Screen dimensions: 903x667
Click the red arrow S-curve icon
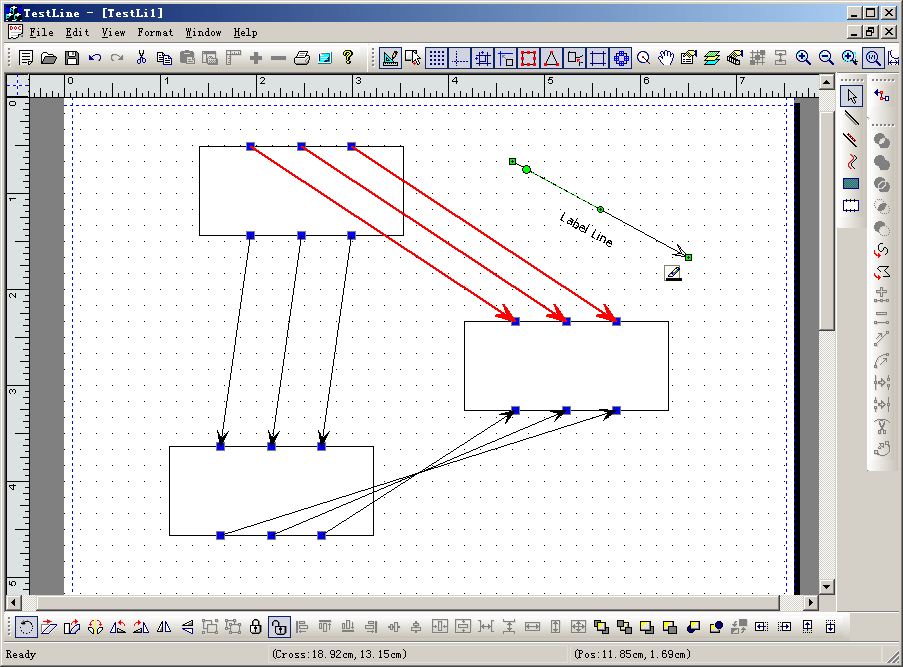[x=882, y=250]
